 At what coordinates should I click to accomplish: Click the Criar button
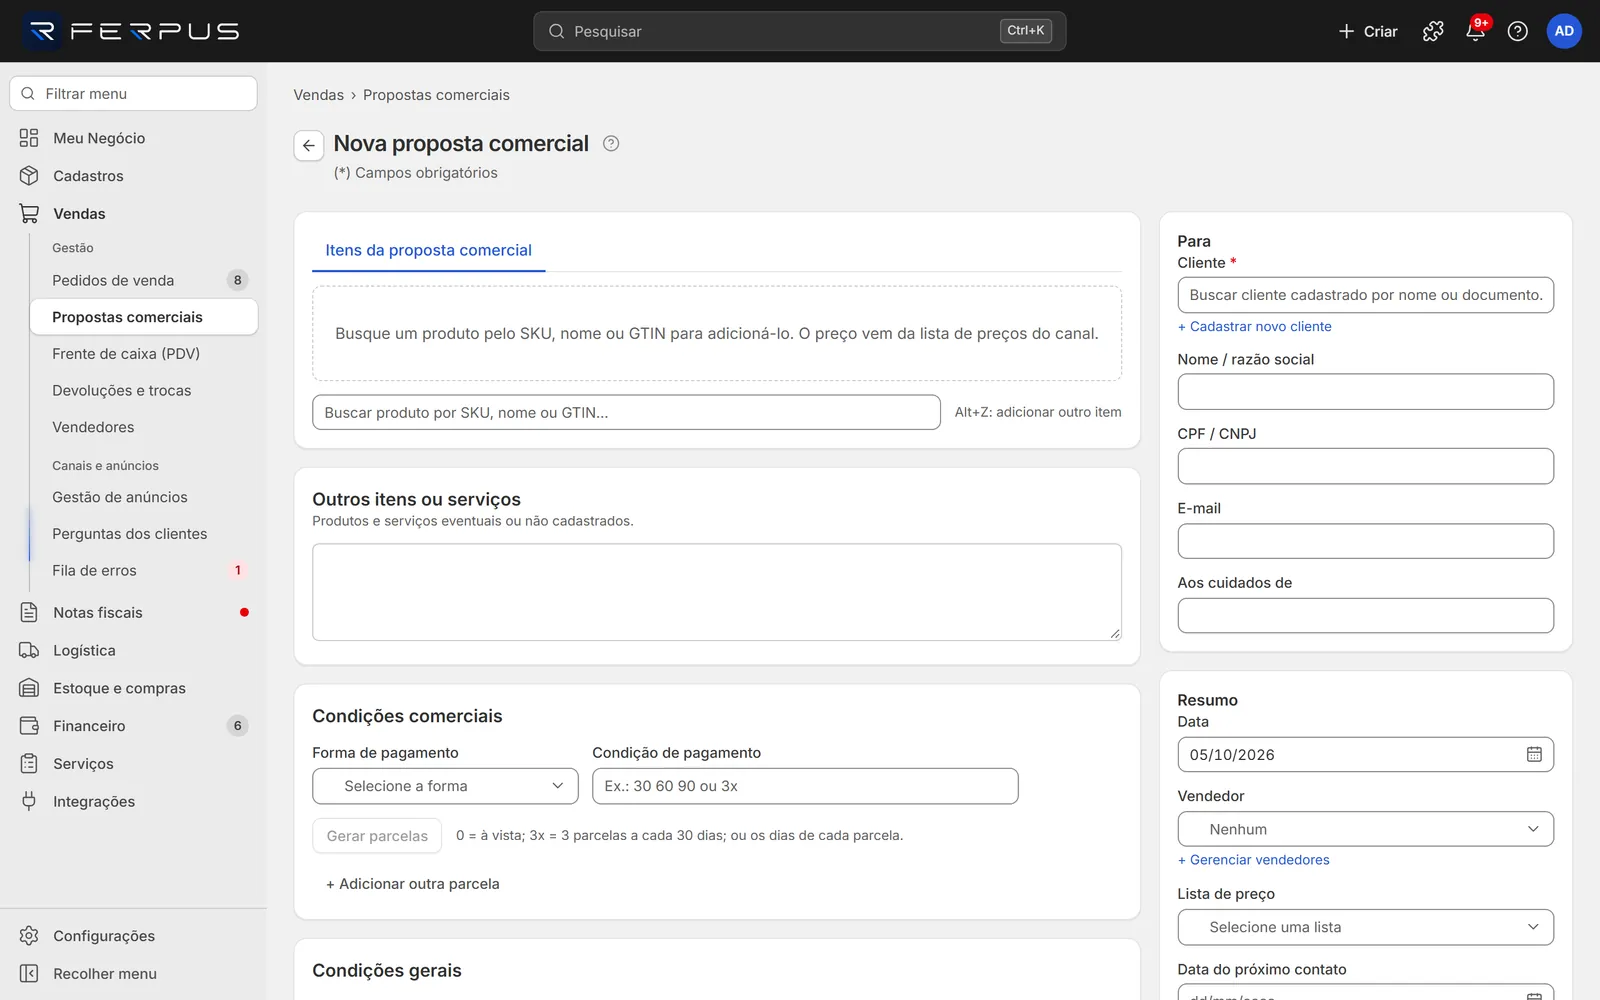point(1368,31)
